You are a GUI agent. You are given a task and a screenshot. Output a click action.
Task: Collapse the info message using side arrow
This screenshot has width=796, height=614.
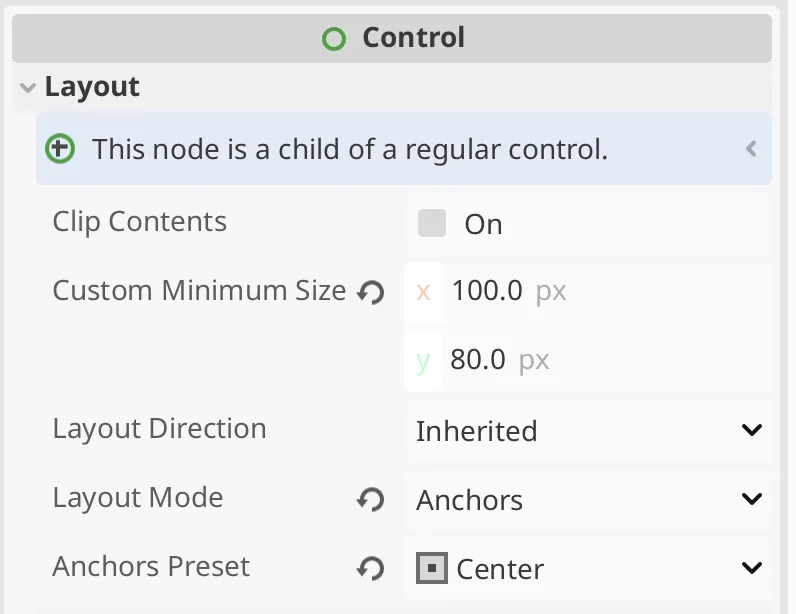751,149
